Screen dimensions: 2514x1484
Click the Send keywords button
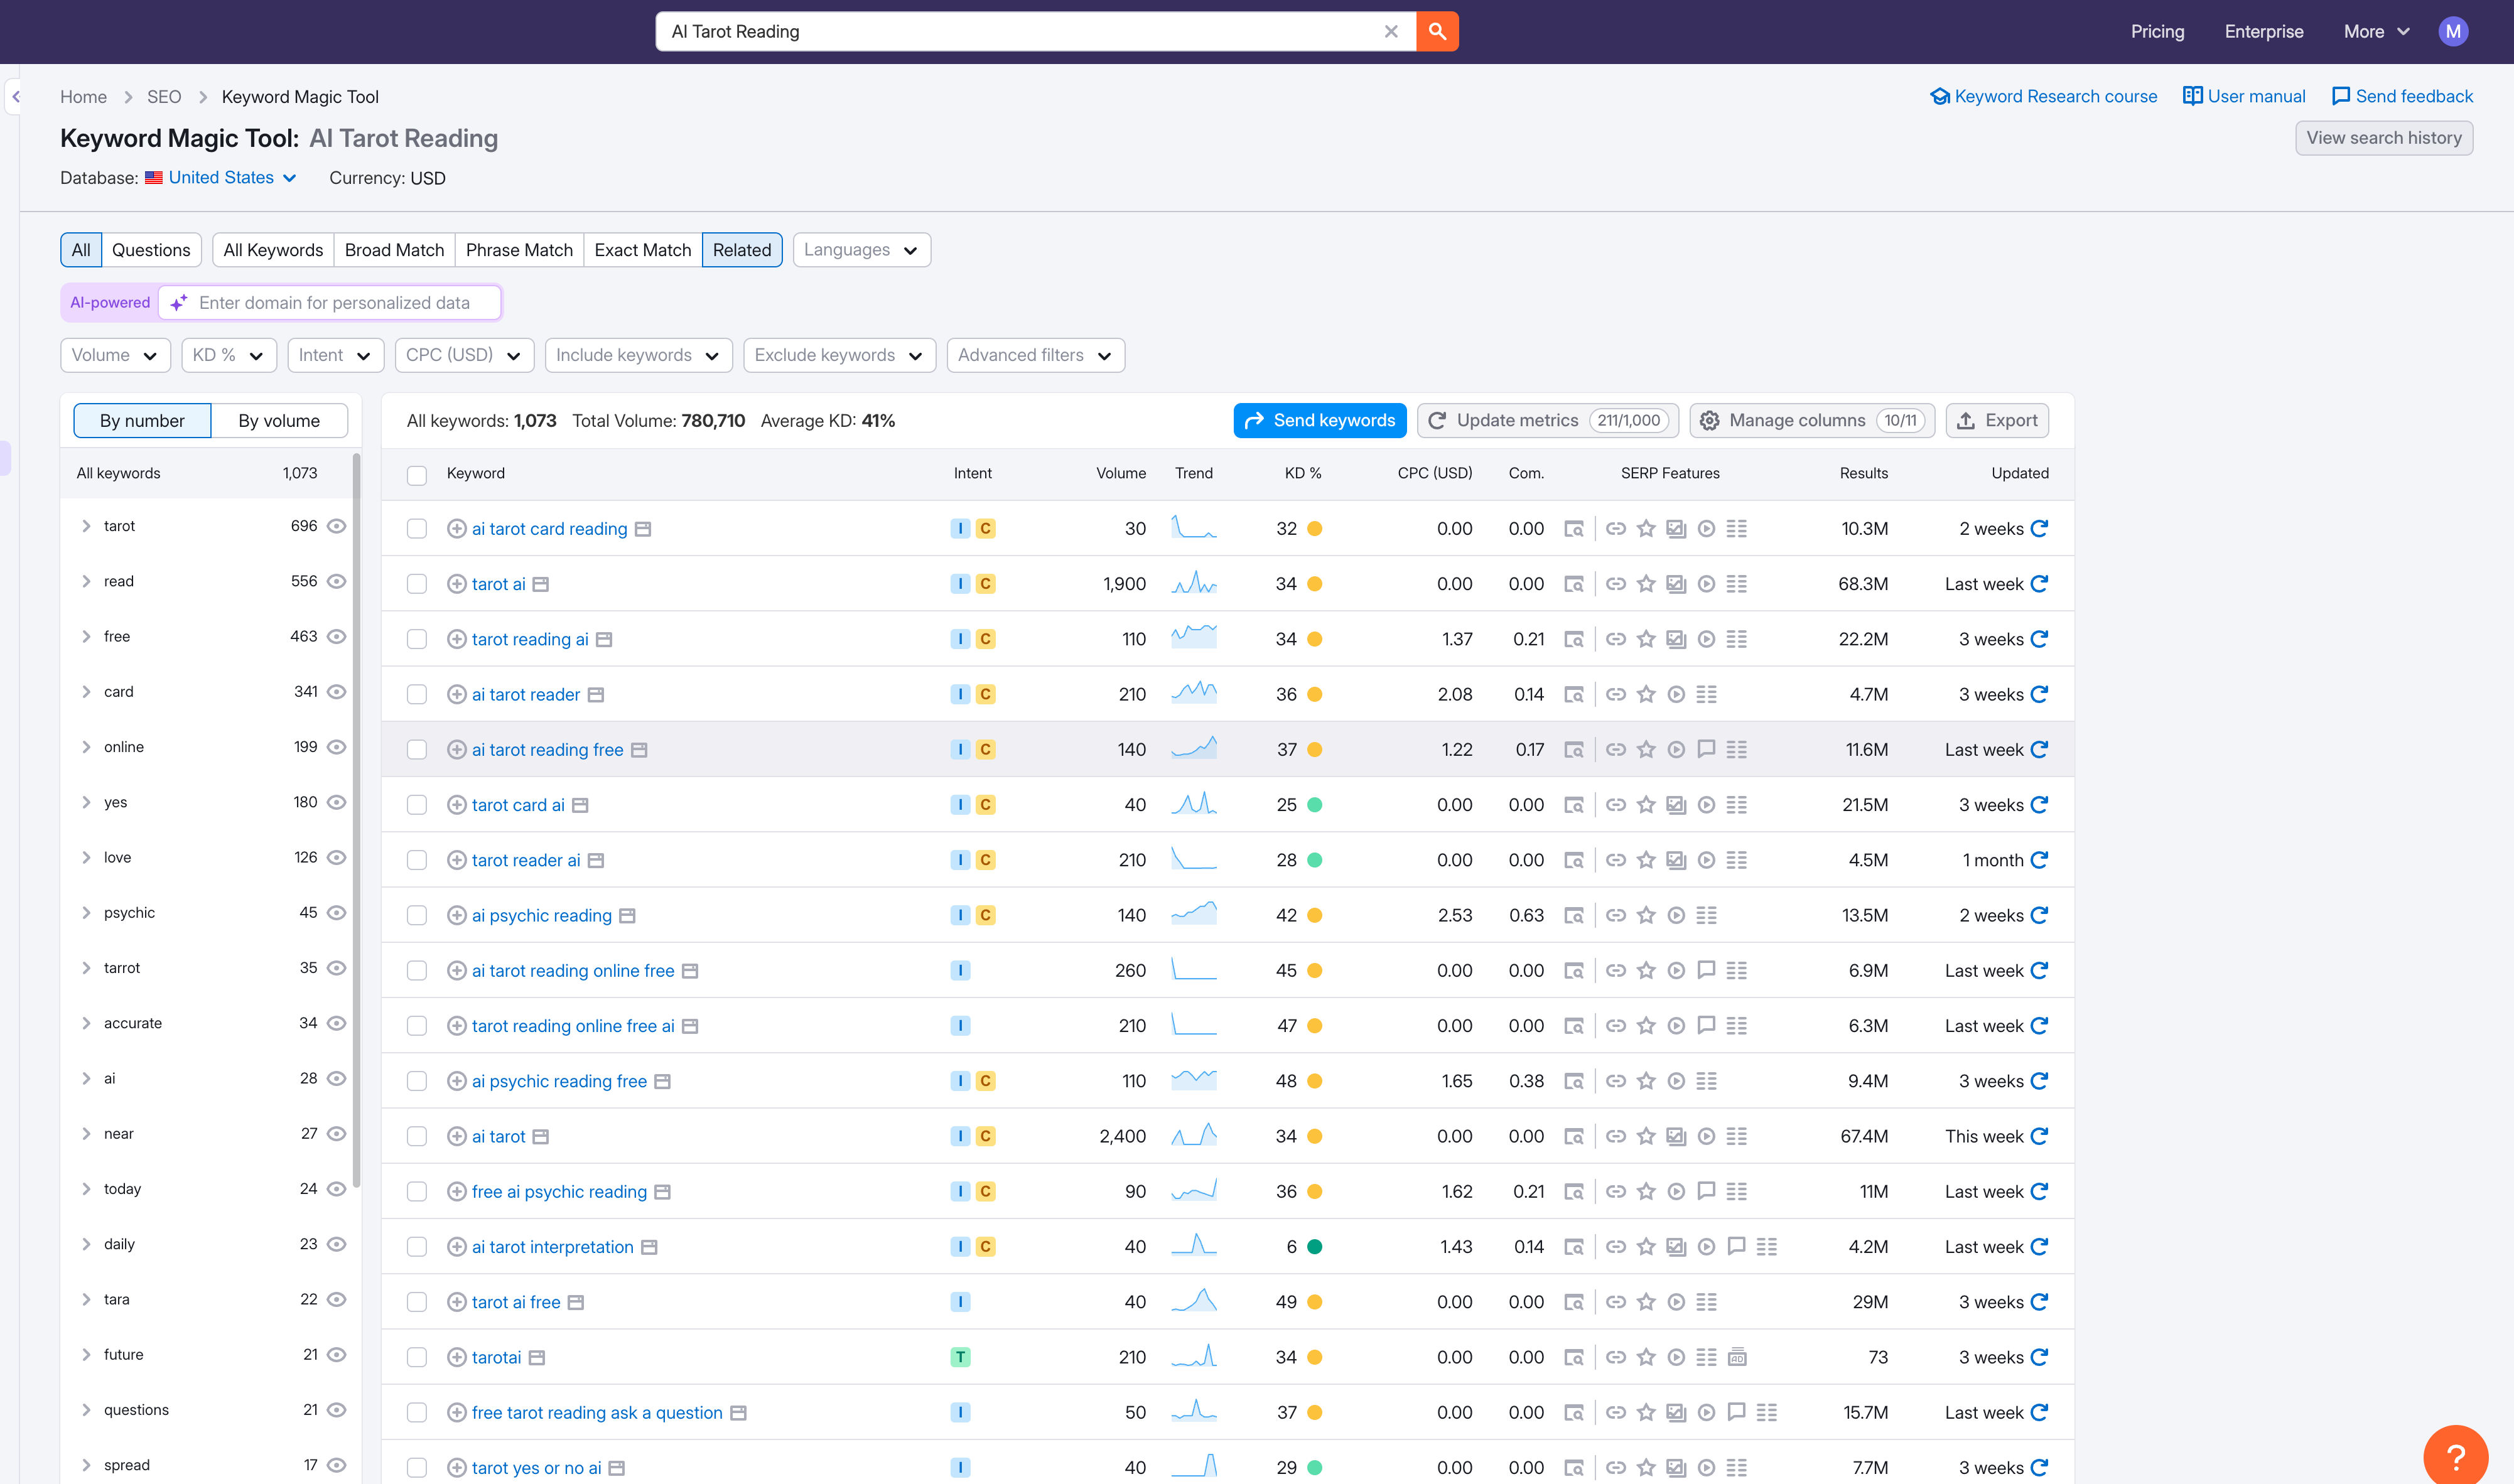coord(1319,421)
